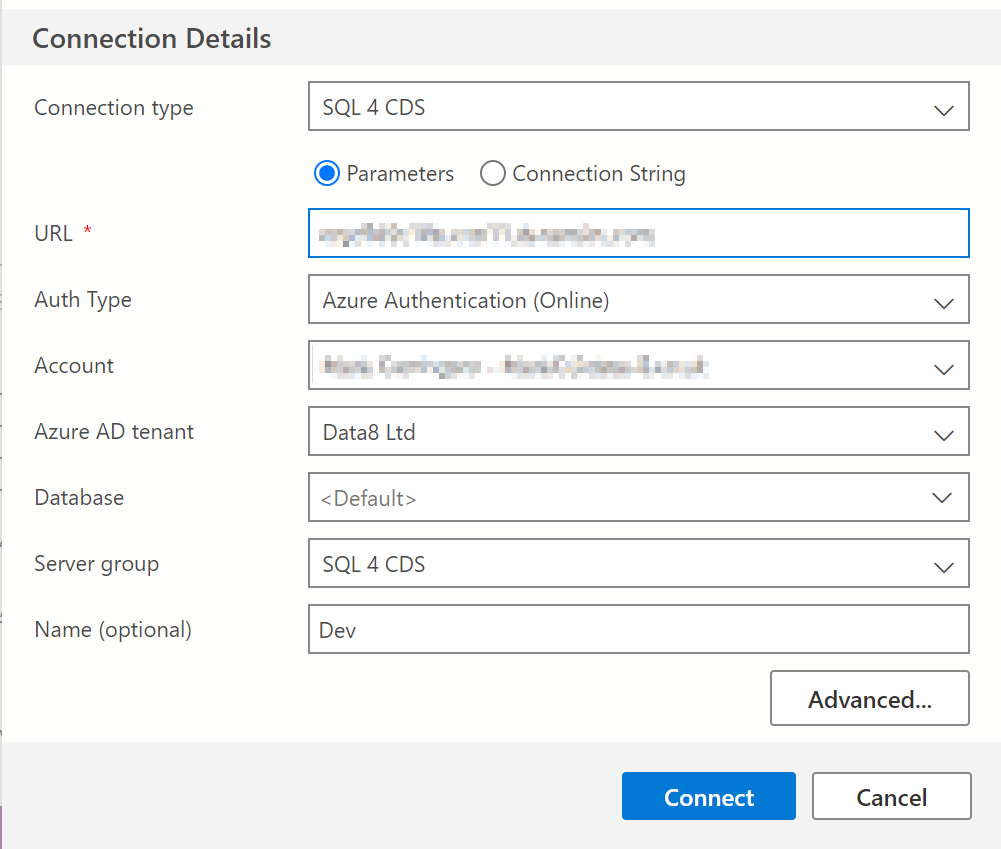The height and width of the screenshot is (849, 1001).
Task: Click the Account label
Action: point(74,366)
